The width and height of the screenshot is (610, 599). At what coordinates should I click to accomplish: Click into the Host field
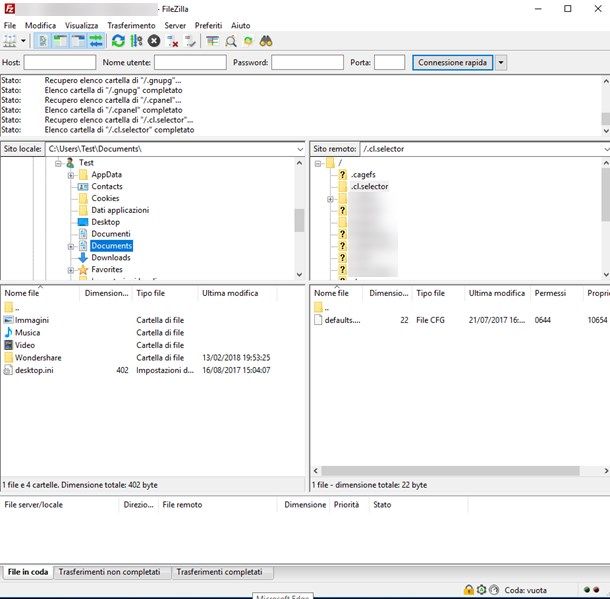60,62
